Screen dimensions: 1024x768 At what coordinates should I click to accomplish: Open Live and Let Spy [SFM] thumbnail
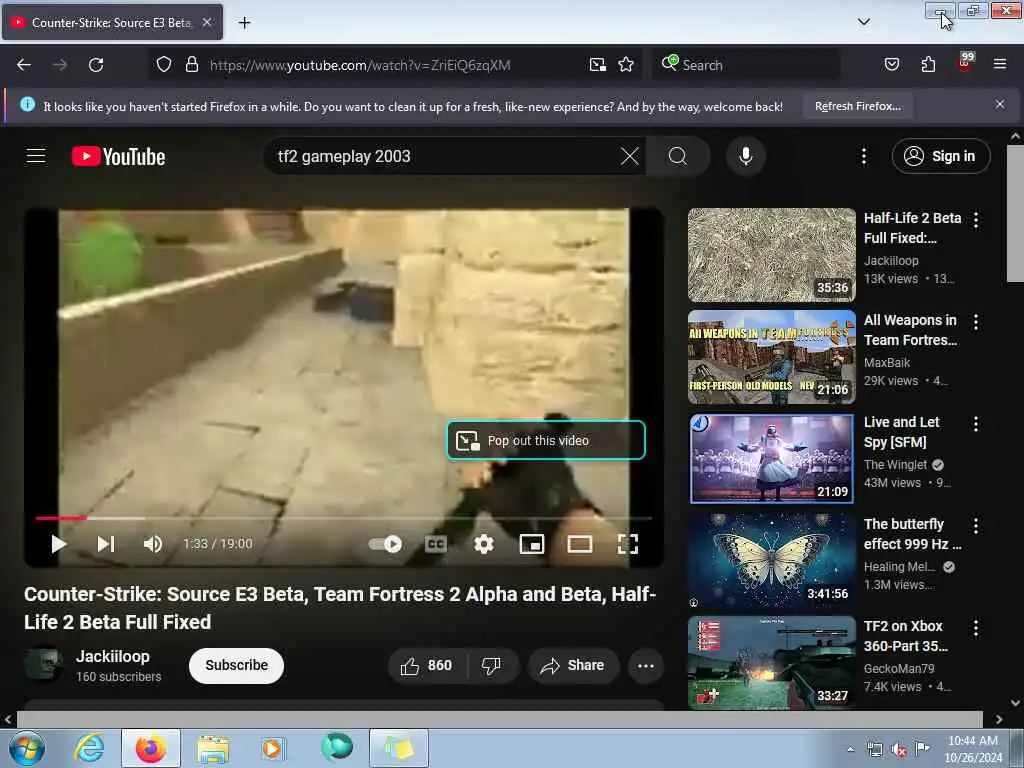pyautogui.click(x=771, y=459)
